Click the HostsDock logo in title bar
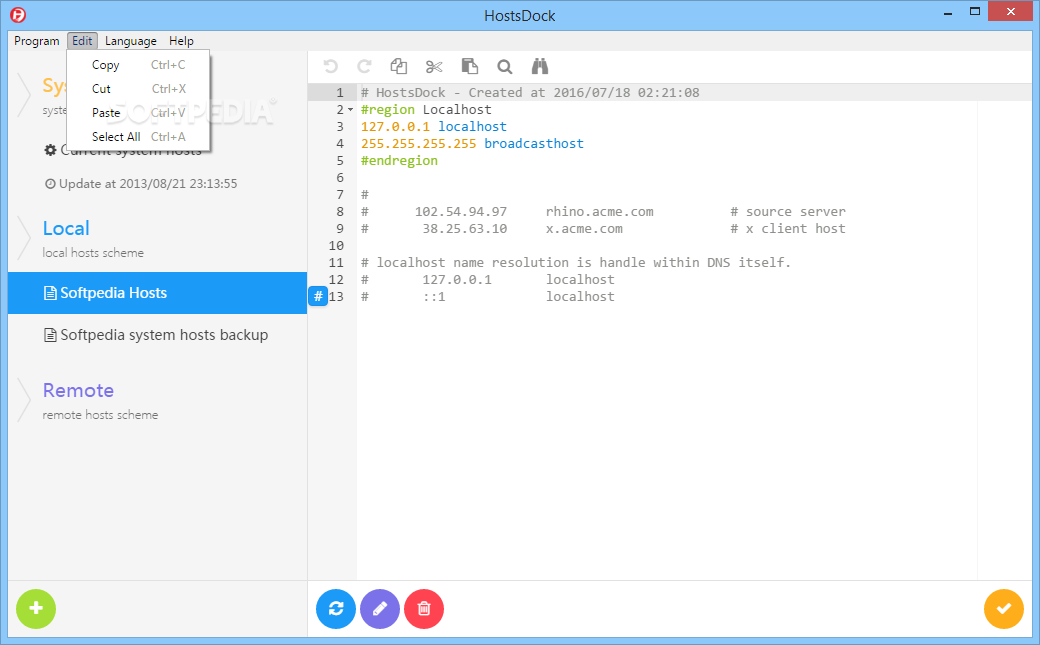This screenshot has height=645, width=1040. tap(19, 15)
